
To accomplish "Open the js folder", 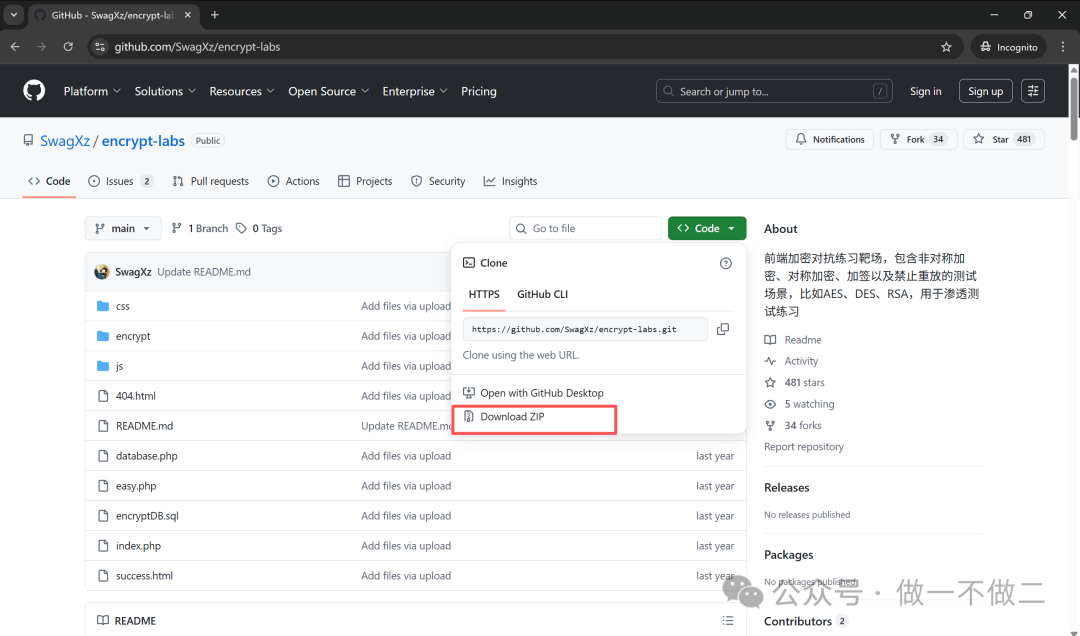I will [119, 366].
